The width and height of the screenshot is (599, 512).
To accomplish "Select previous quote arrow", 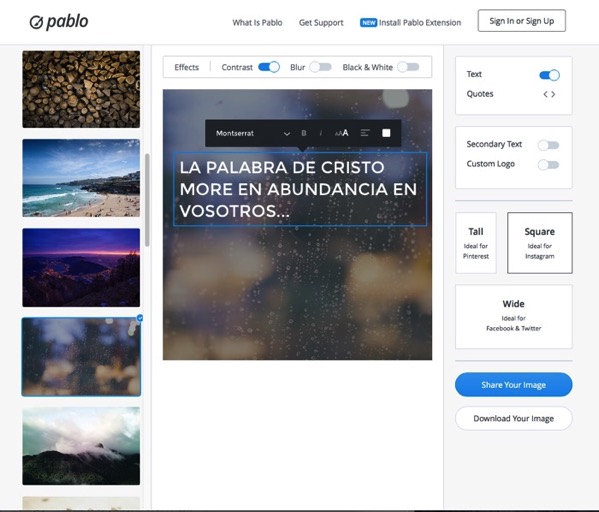I will pyautogui.click(x=546, y=94).
